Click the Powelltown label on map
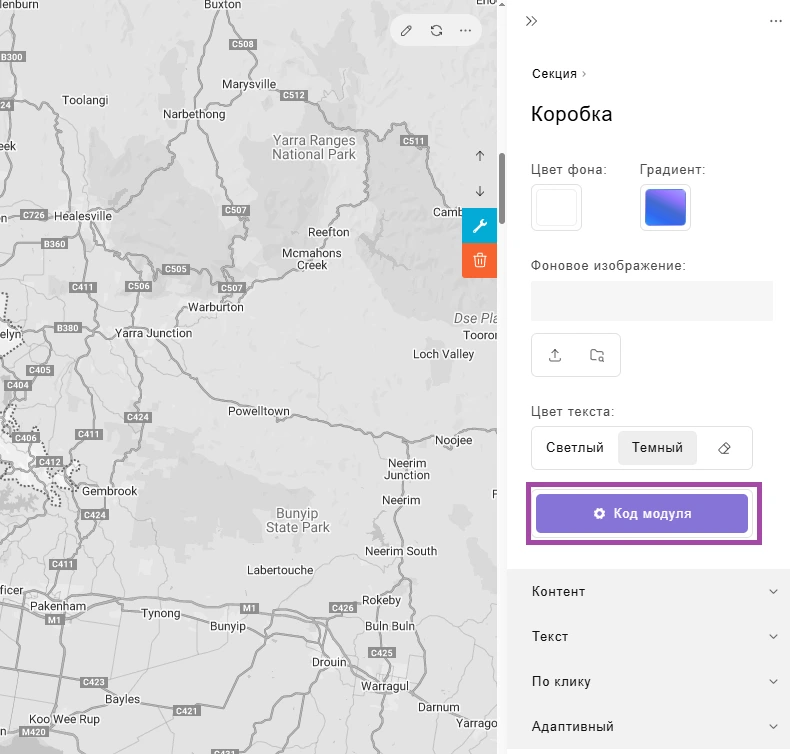Viewport: 790px width, 754px height. coord(259,412)
